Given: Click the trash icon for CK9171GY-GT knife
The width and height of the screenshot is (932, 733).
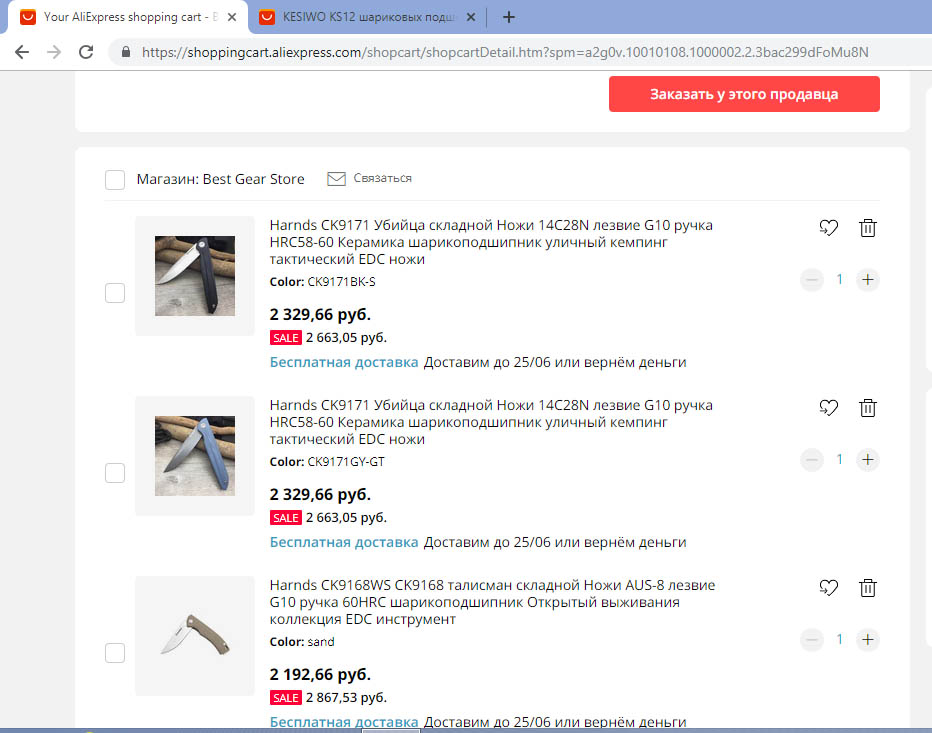Looking at the screenshot, I should tap(867, 408).
